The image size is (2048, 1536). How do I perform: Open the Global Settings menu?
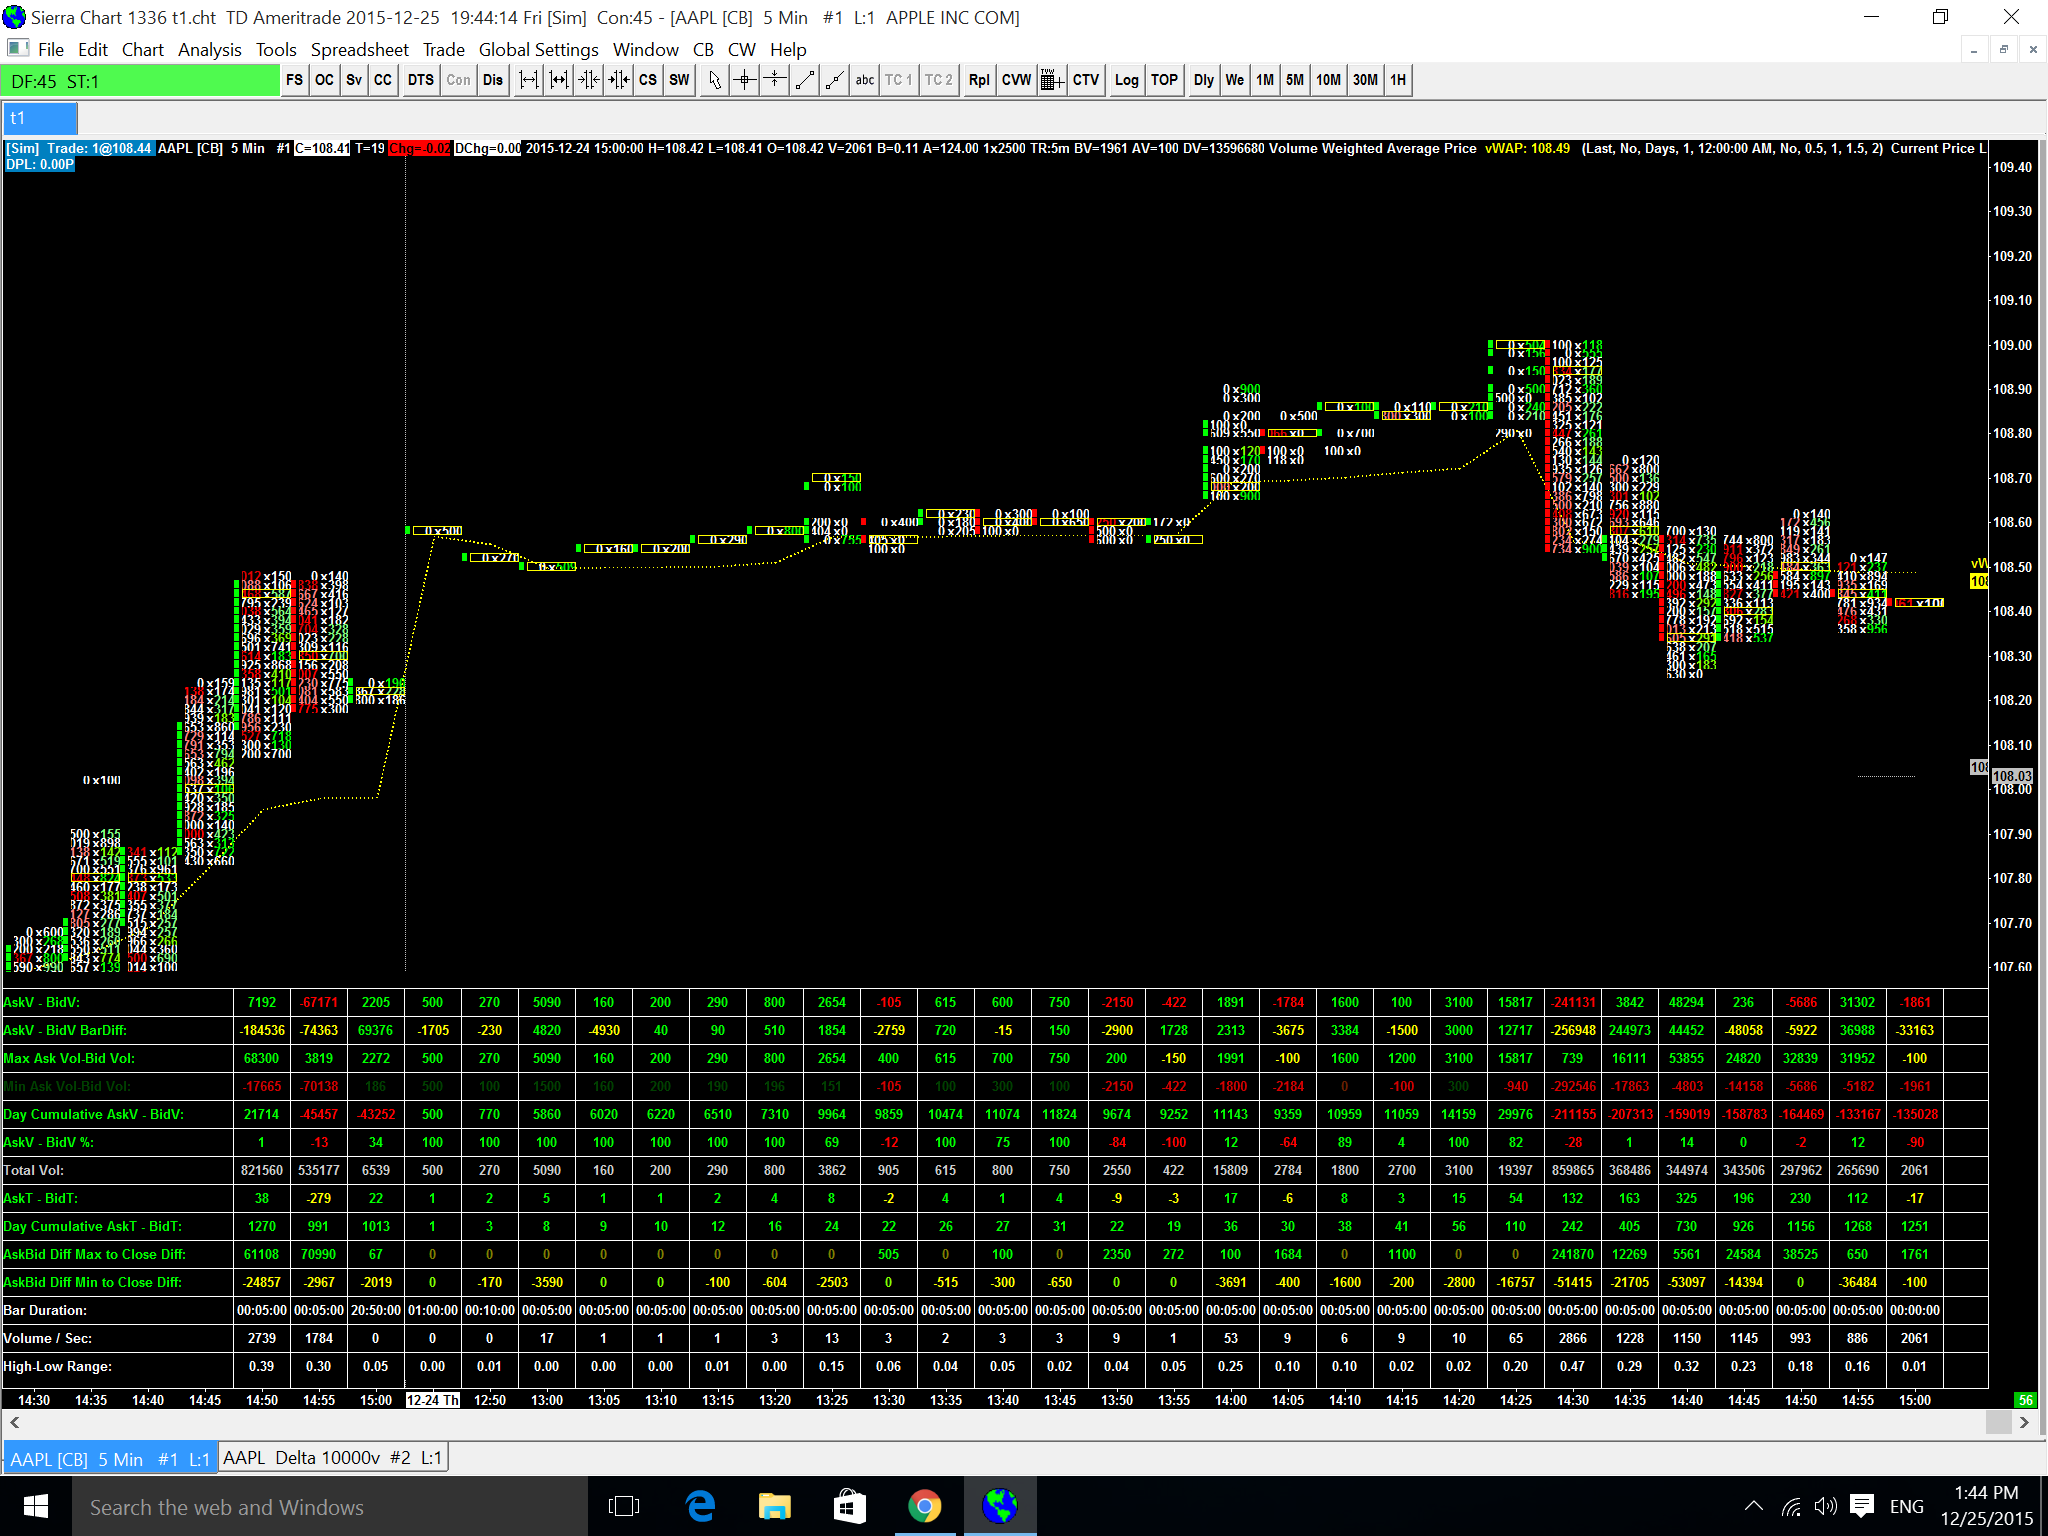pyautogui.click(x=538, y=50)
